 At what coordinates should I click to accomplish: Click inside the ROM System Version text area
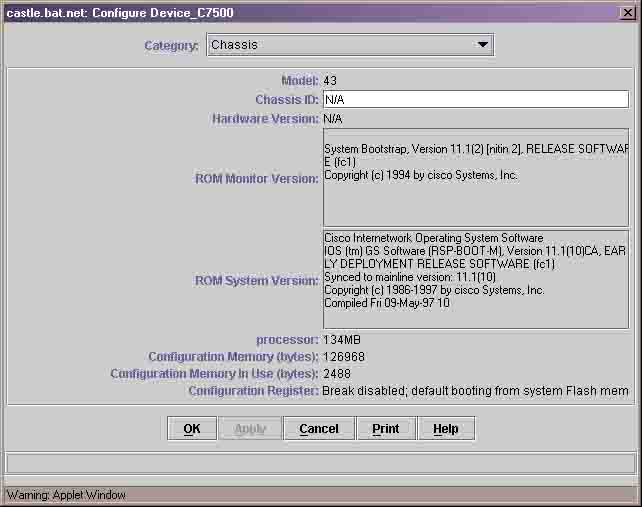pos(476,279)
